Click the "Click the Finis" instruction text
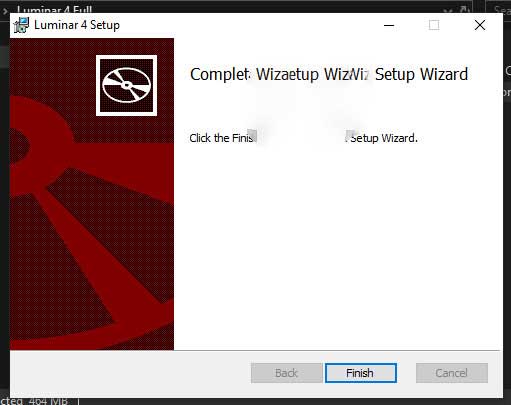Screen dimensions: 511x405 (x=221, y=138)
